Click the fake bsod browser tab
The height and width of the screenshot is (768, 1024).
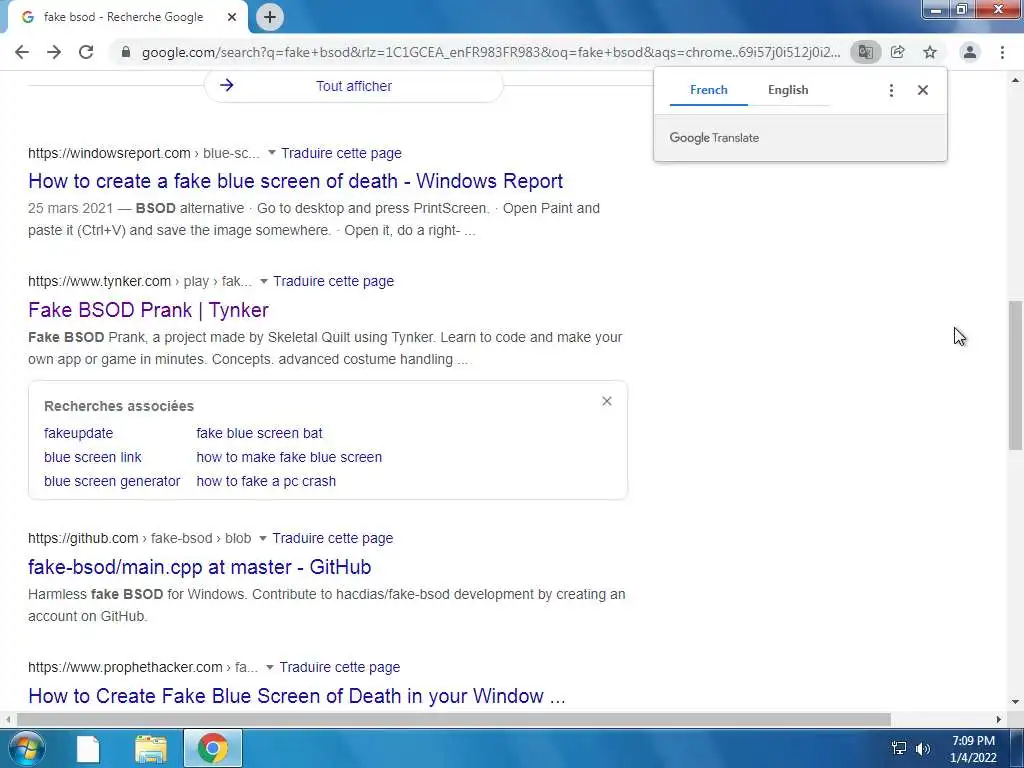point(127,17)
